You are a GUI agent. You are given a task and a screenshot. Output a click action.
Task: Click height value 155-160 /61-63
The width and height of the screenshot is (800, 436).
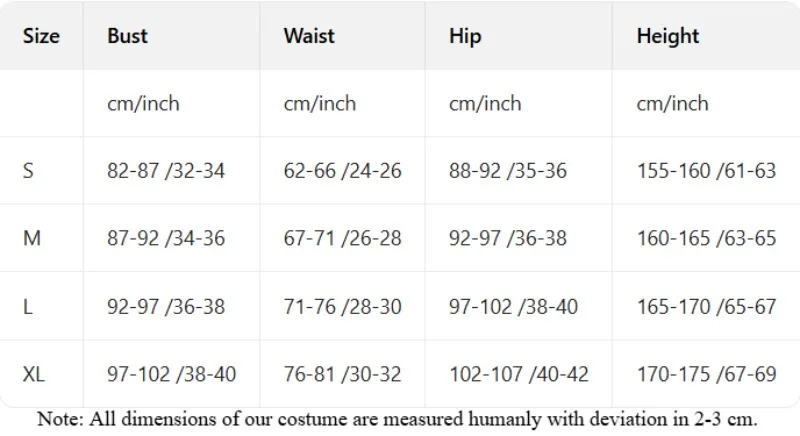point(707,171)
